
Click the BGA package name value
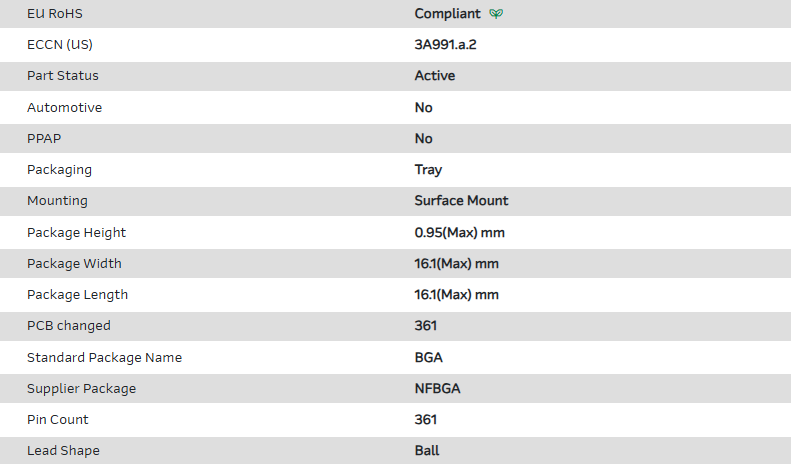tap(428, 357)
